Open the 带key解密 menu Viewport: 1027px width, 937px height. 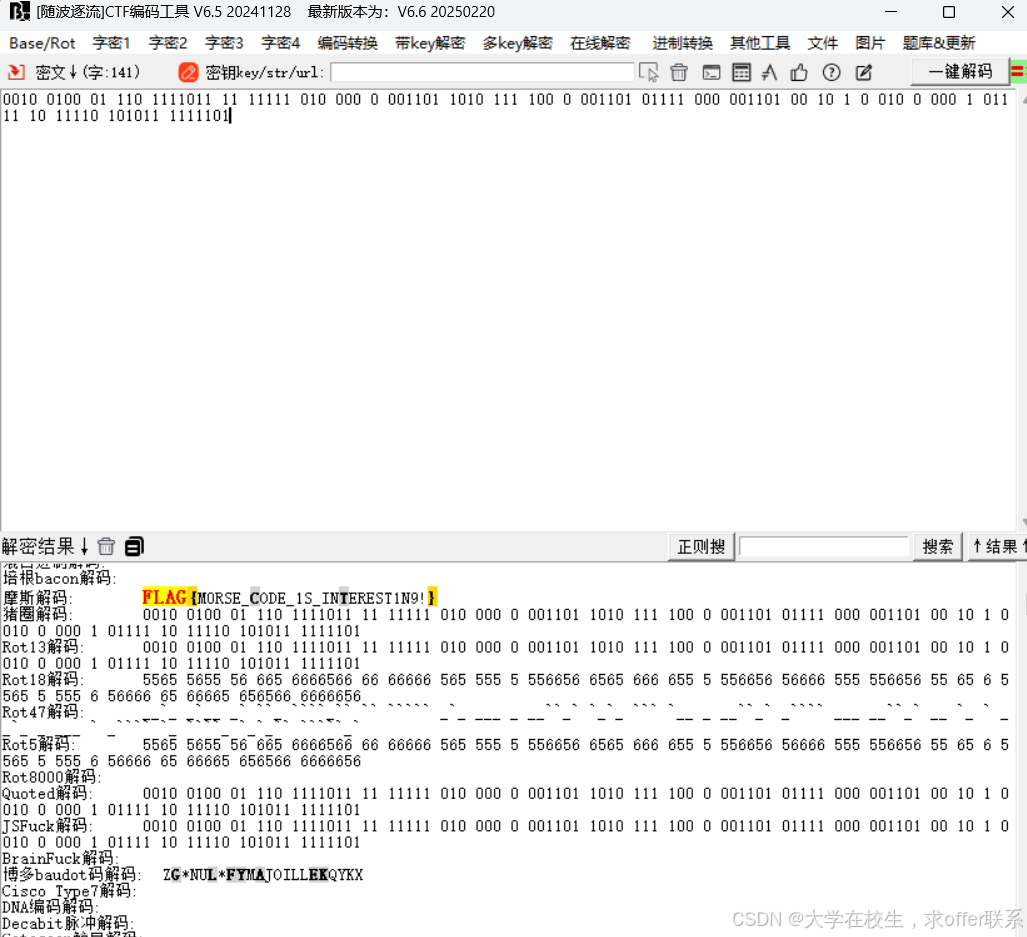[x=430, y=43]
